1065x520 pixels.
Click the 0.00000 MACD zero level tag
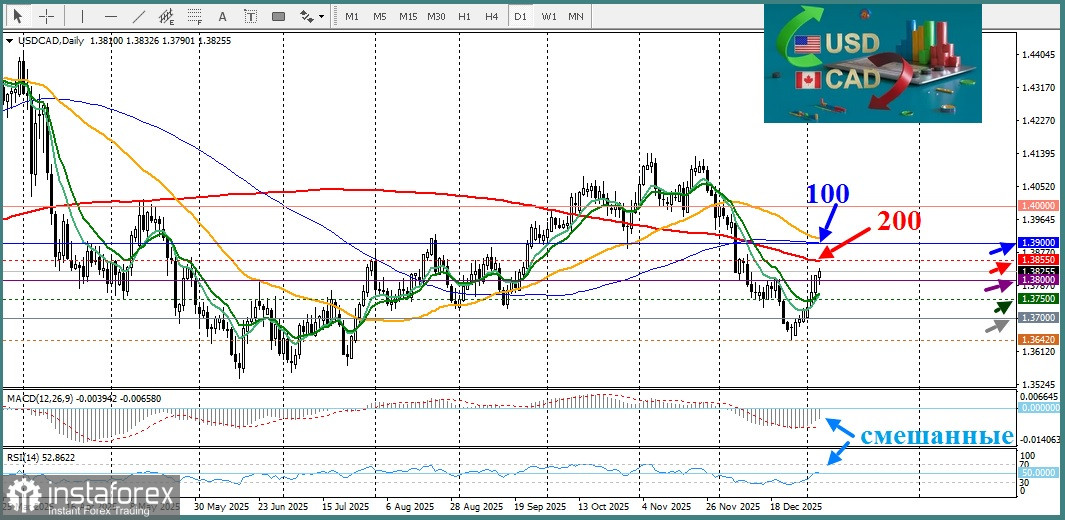tap(1039, 408)
